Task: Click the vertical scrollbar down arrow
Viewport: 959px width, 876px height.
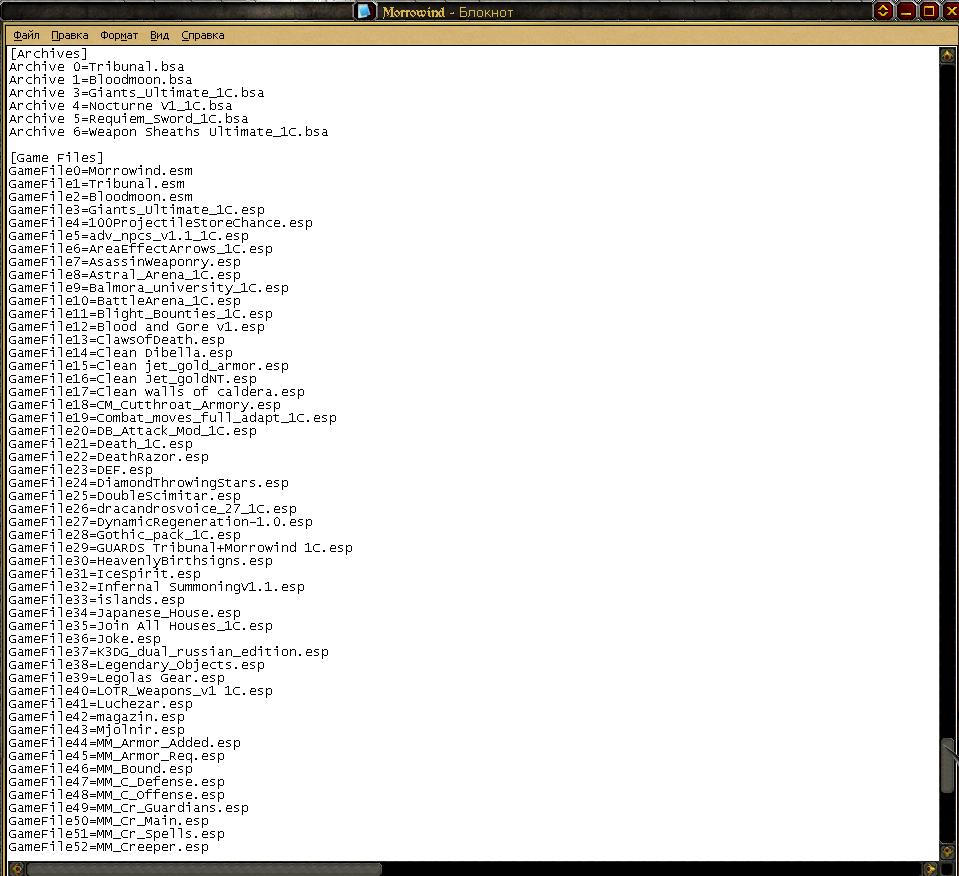Action: pyautogui.click(x=947, y=852)
